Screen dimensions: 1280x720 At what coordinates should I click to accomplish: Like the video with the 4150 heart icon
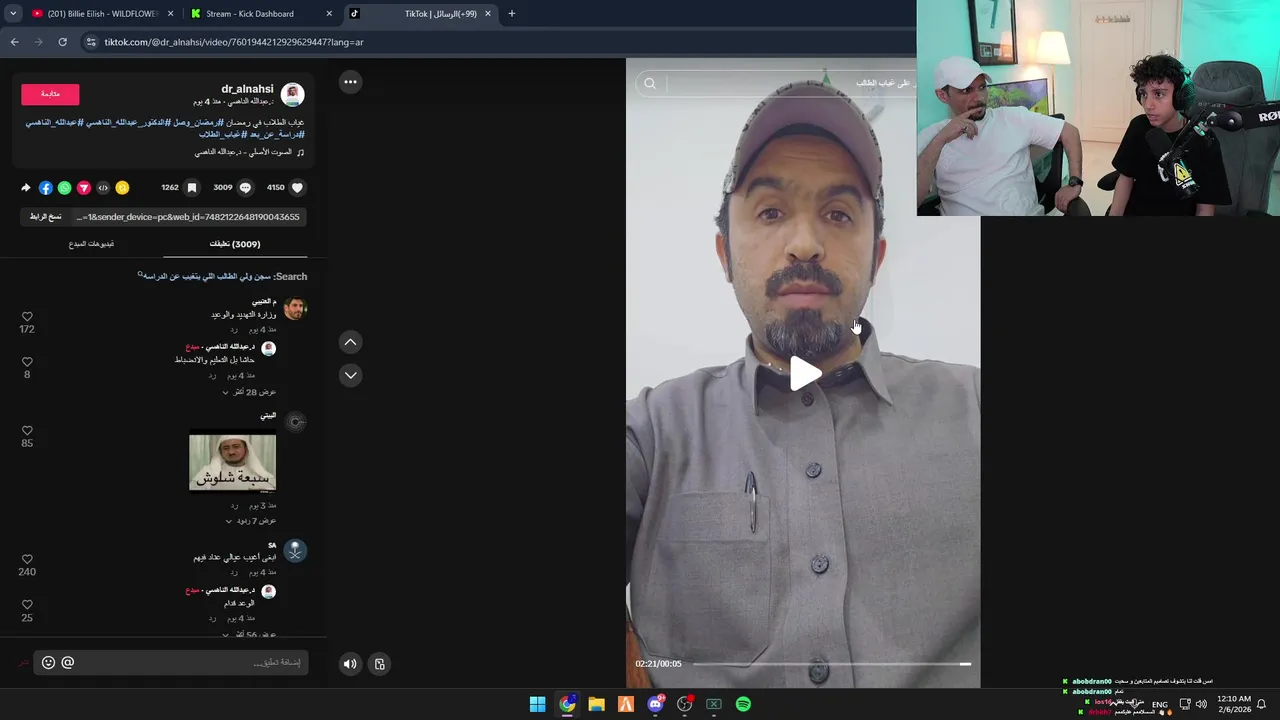tap(297, 187)
